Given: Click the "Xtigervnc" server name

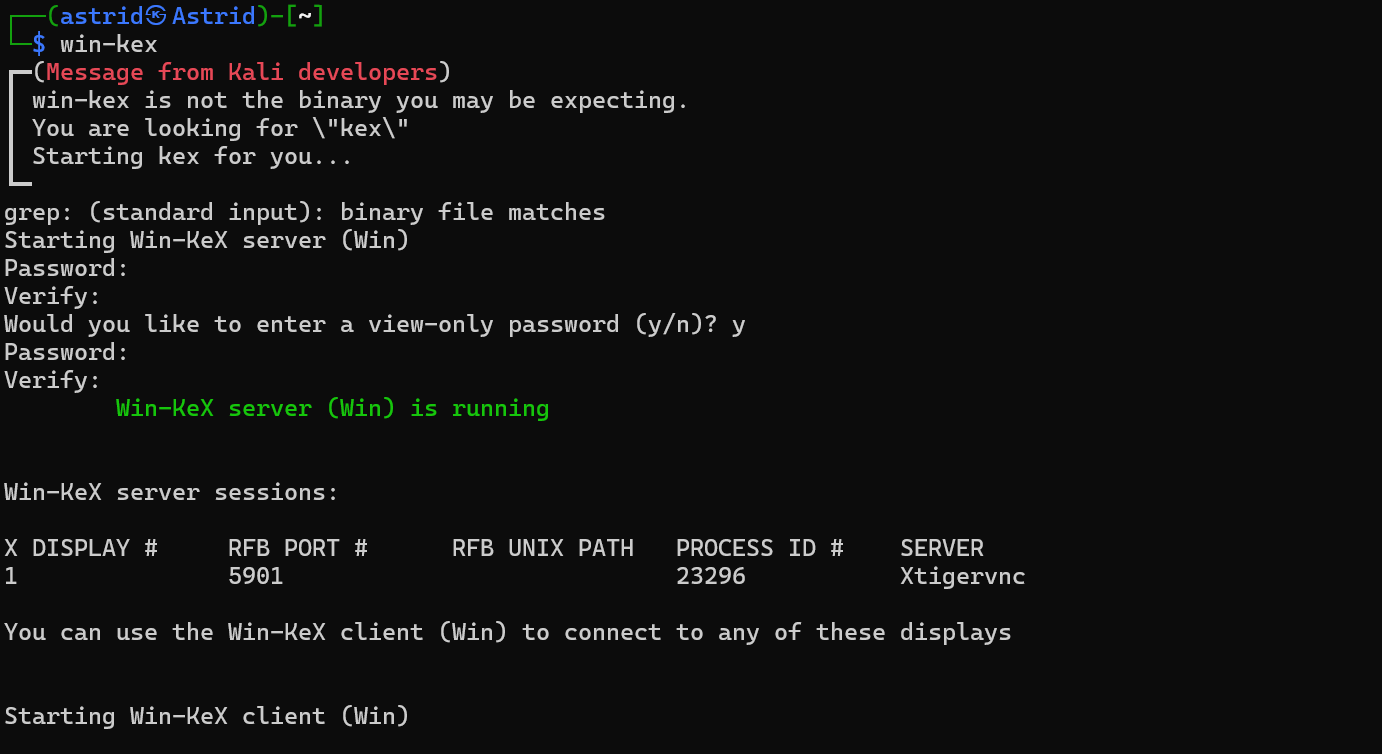Looking at the screenshot, I should click(x=962, y=576).
